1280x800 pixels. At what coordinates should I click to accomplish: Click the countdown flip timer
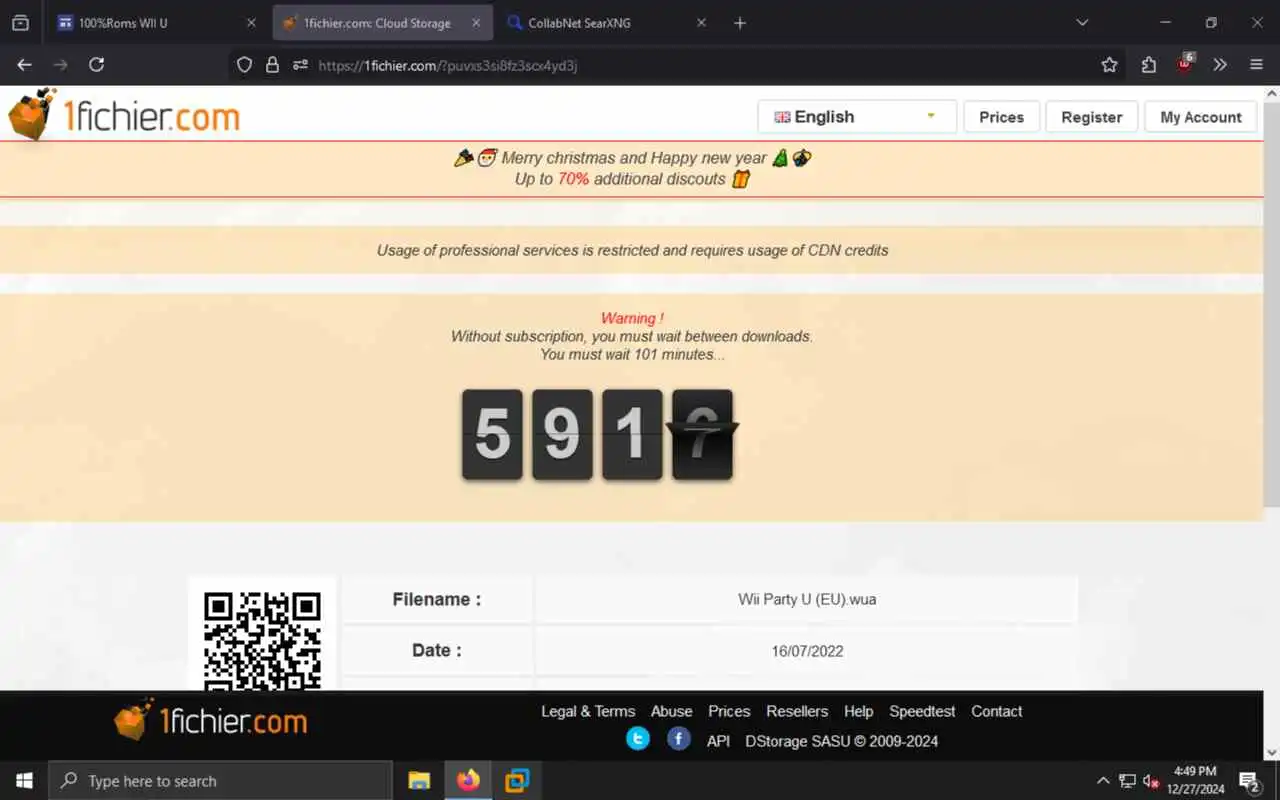[598, 435]
